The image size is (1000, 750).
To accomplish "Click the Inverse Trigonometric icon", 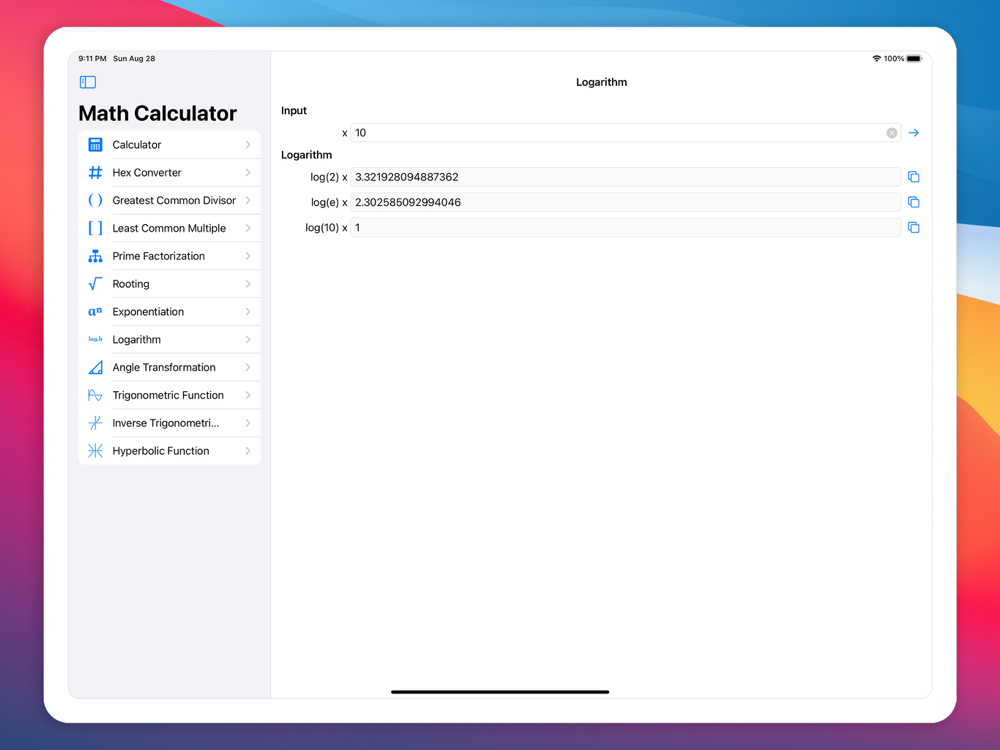I will (95, 423).
